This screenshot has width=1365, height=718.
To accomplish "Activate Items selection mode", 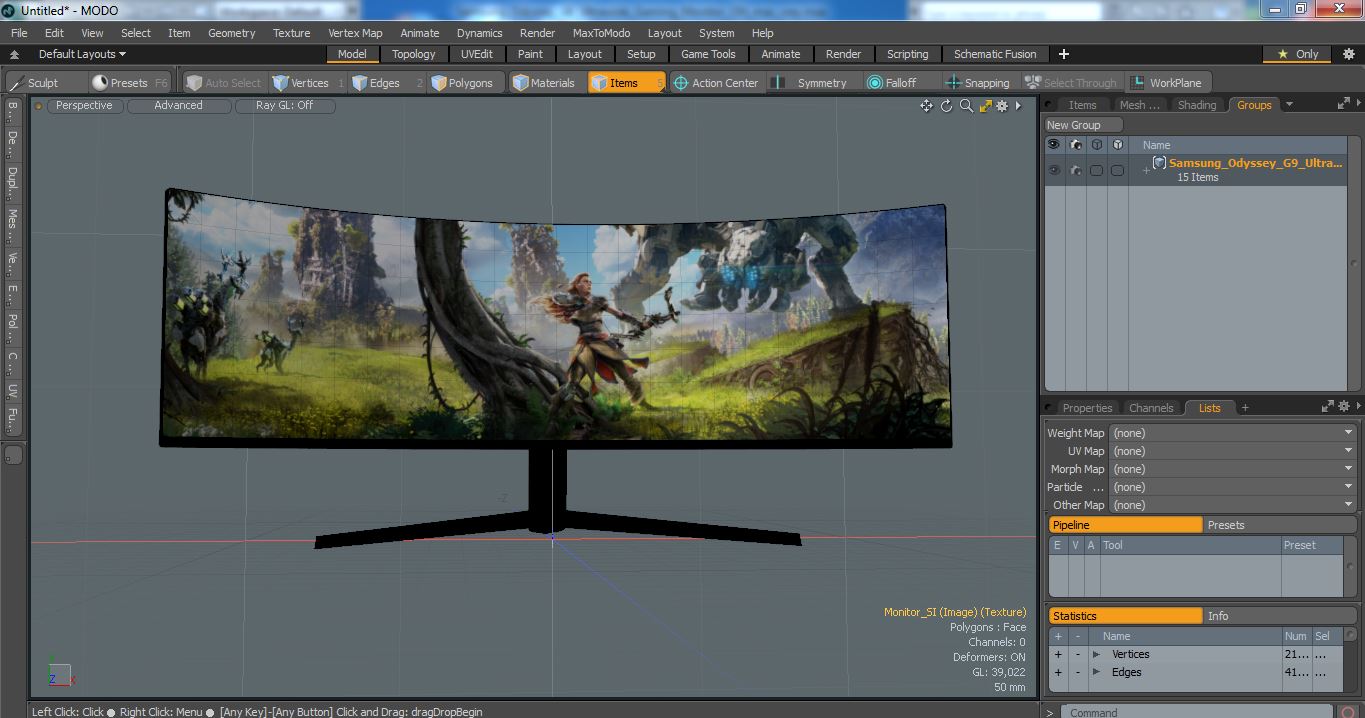I will pyautogui.click(x=626, y=83).
